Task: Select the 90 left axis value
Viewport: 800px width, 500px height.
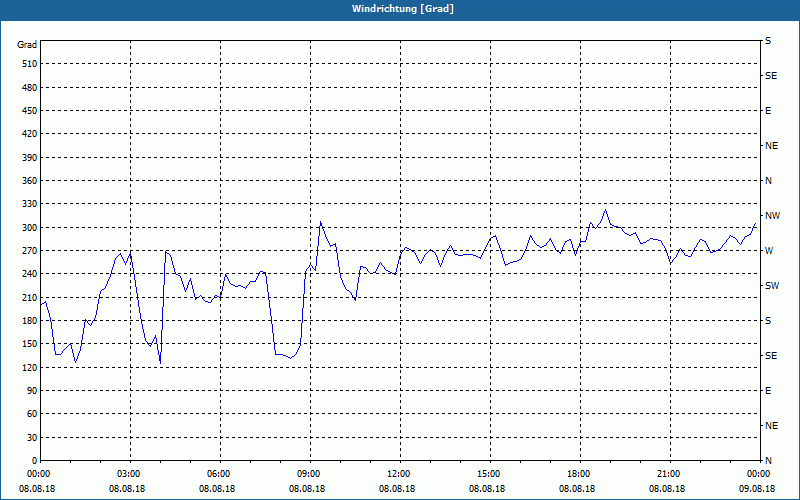Action: [x=32, y=391]
